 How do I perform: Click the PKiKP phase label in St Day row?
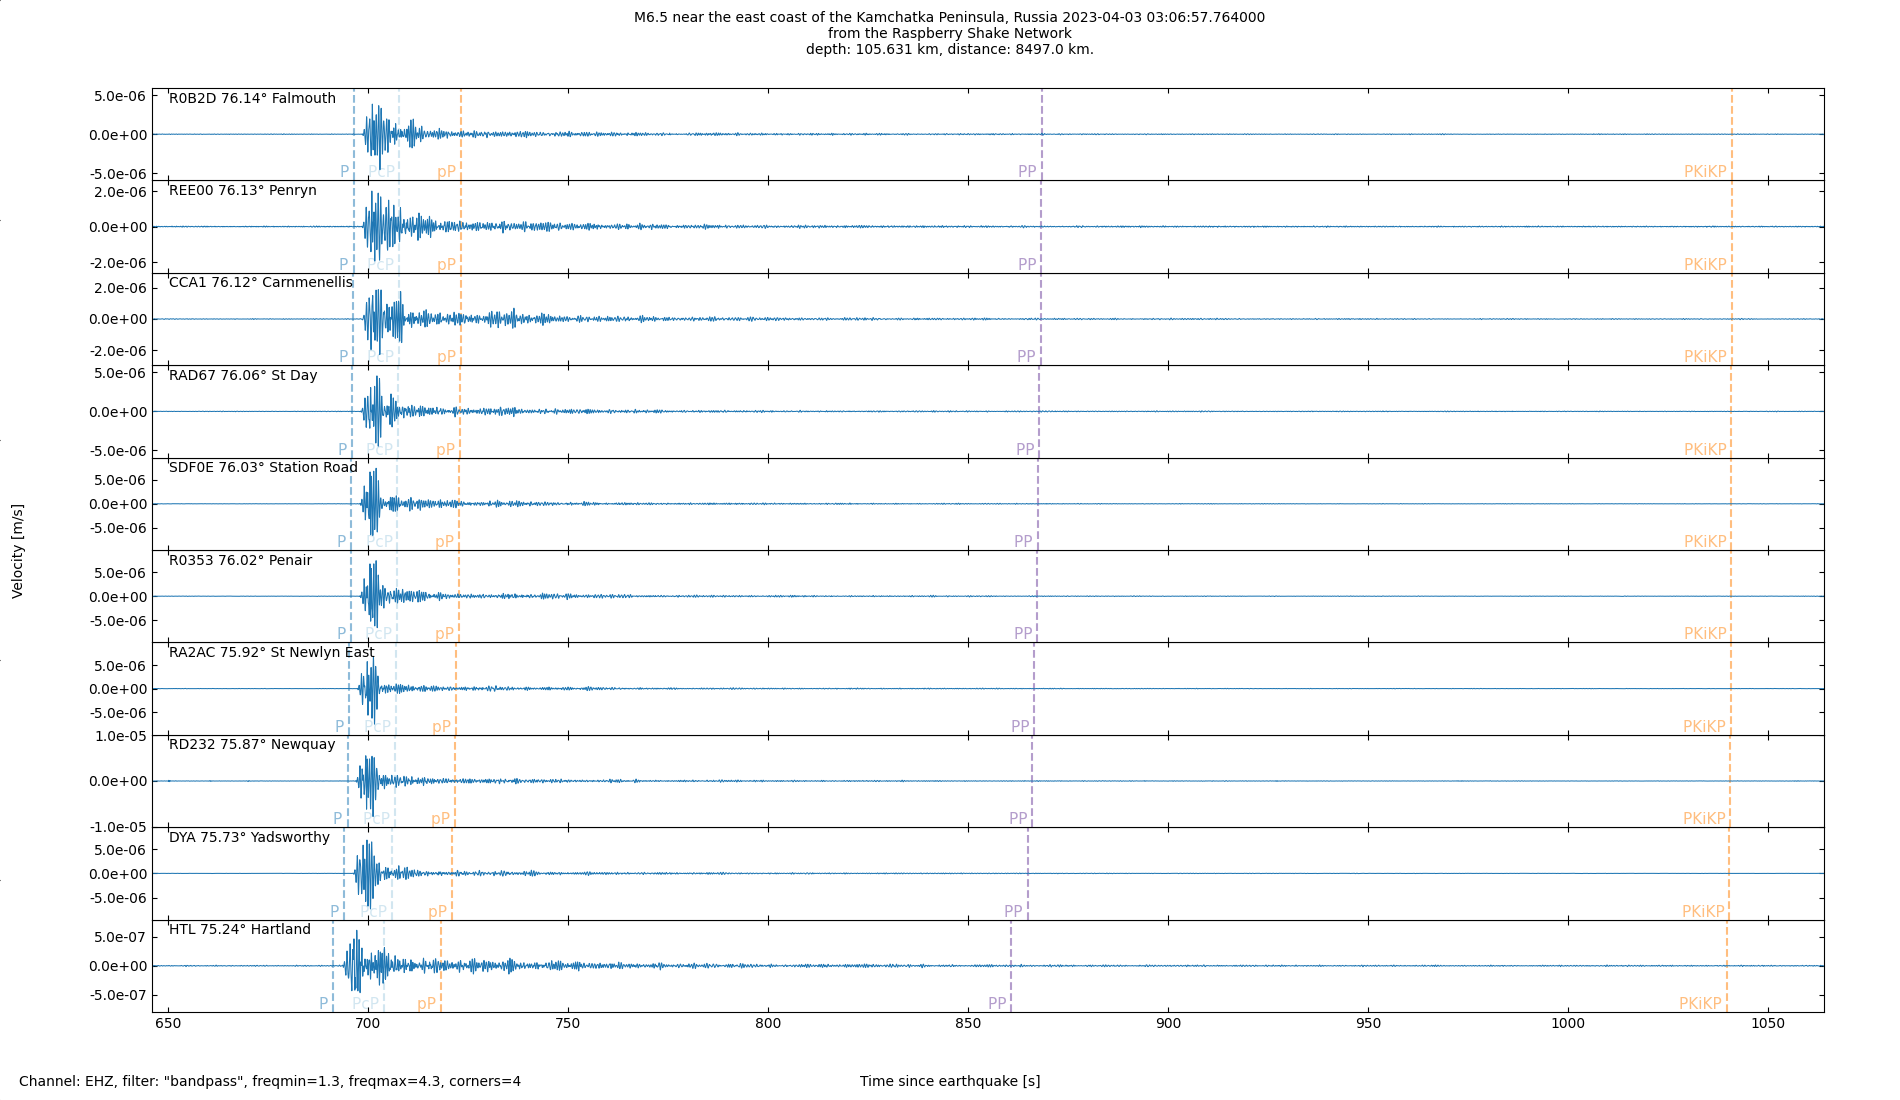[1705, 450]
